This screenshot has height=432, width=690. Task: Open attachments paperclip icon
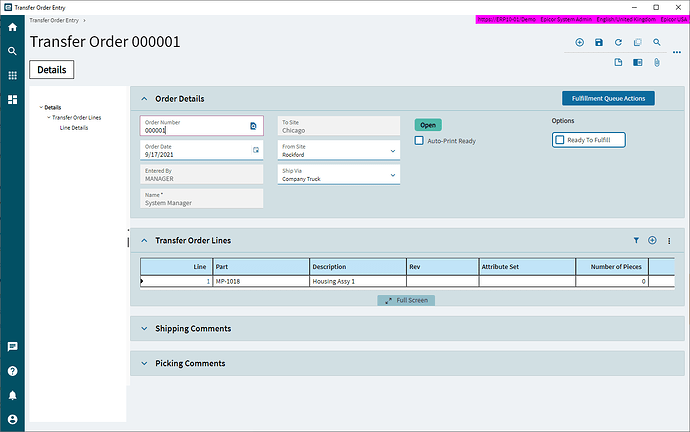pos(657,62)
